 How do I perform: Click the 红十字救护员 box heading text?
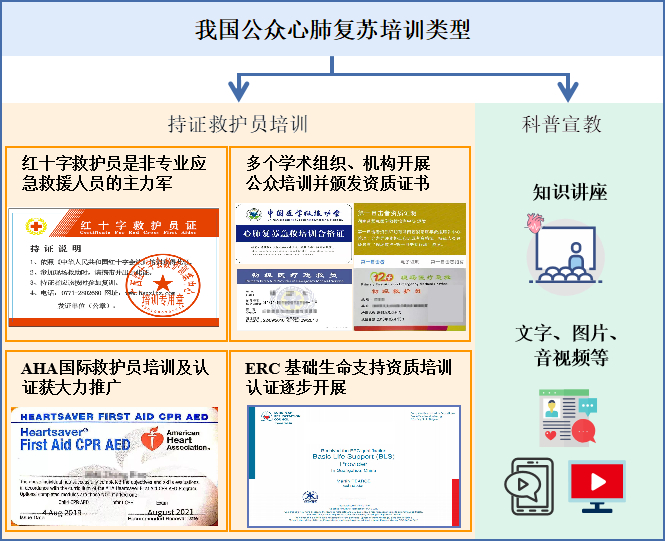coord(115,173)
